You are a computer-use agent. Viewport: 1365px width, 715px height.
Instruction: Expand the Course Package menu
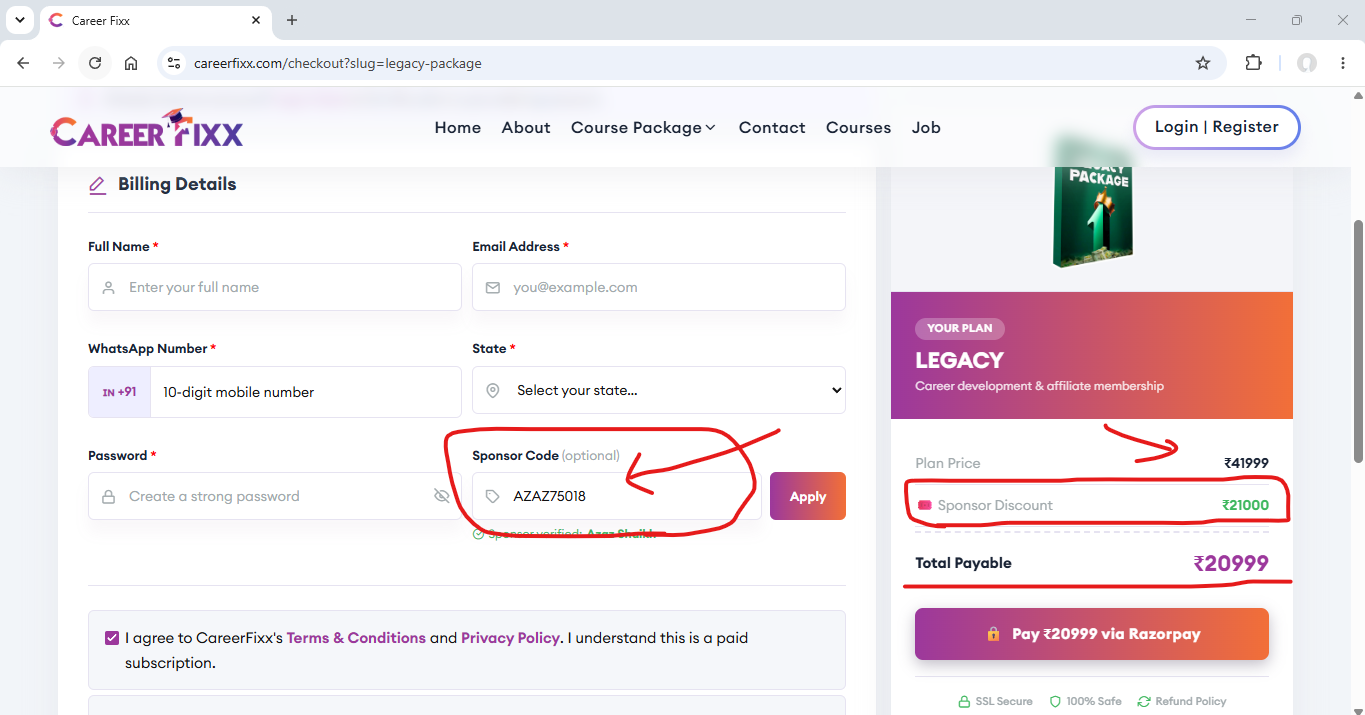pos(643,128)
